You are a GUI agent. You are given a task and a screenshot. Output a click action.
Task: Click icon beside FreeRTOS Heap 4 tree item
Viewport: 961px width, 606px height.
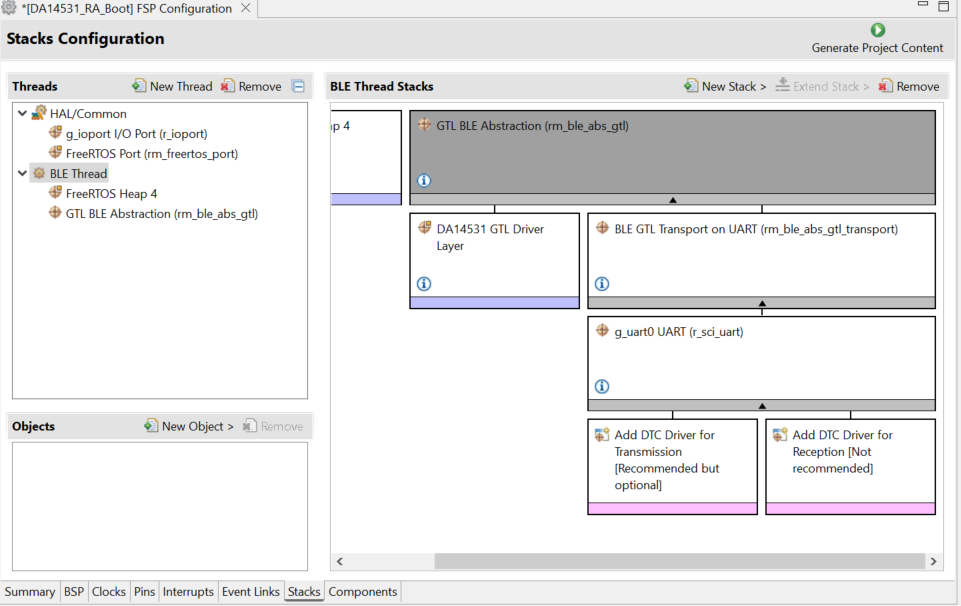click(x=55, y=192)
